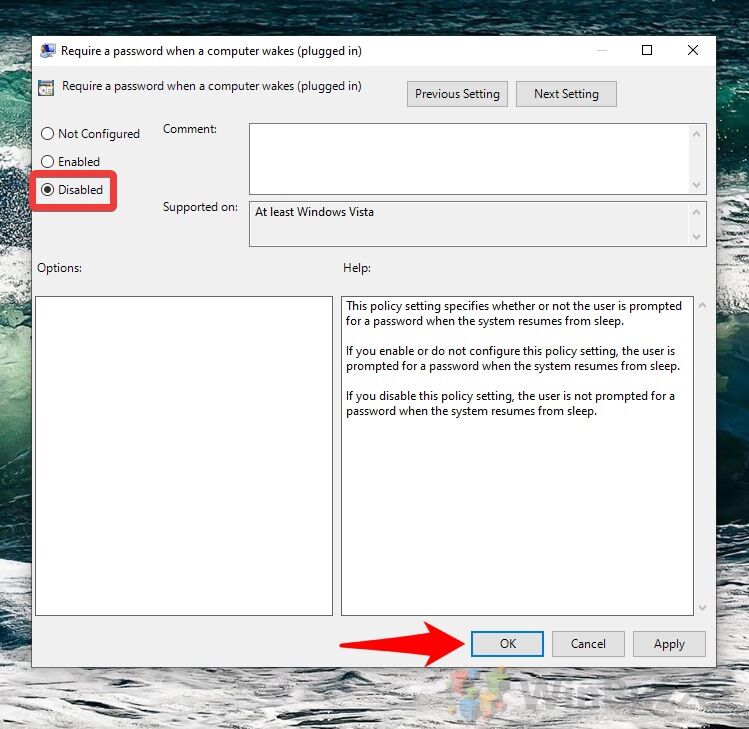The image size is (749, 729).
Task: Click the Help pane scroll up arrow
Action: pyautogui.click(x=702, y=305)
